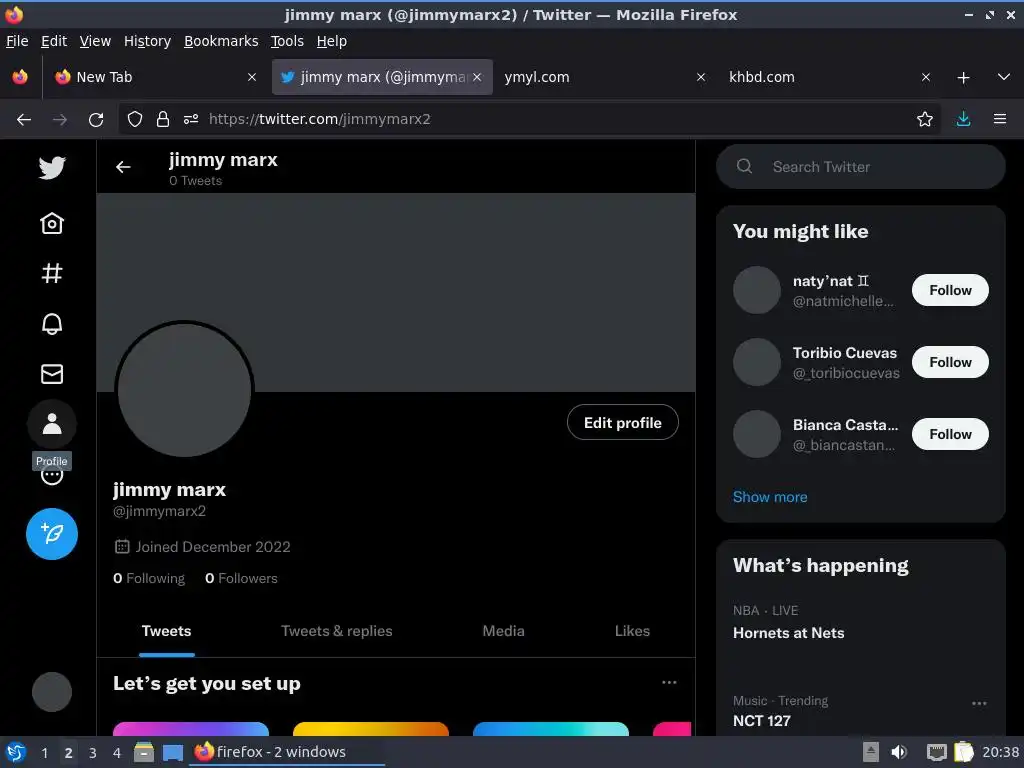Open the File menu
1024x768 pixels.
click(x=17, y=41)
